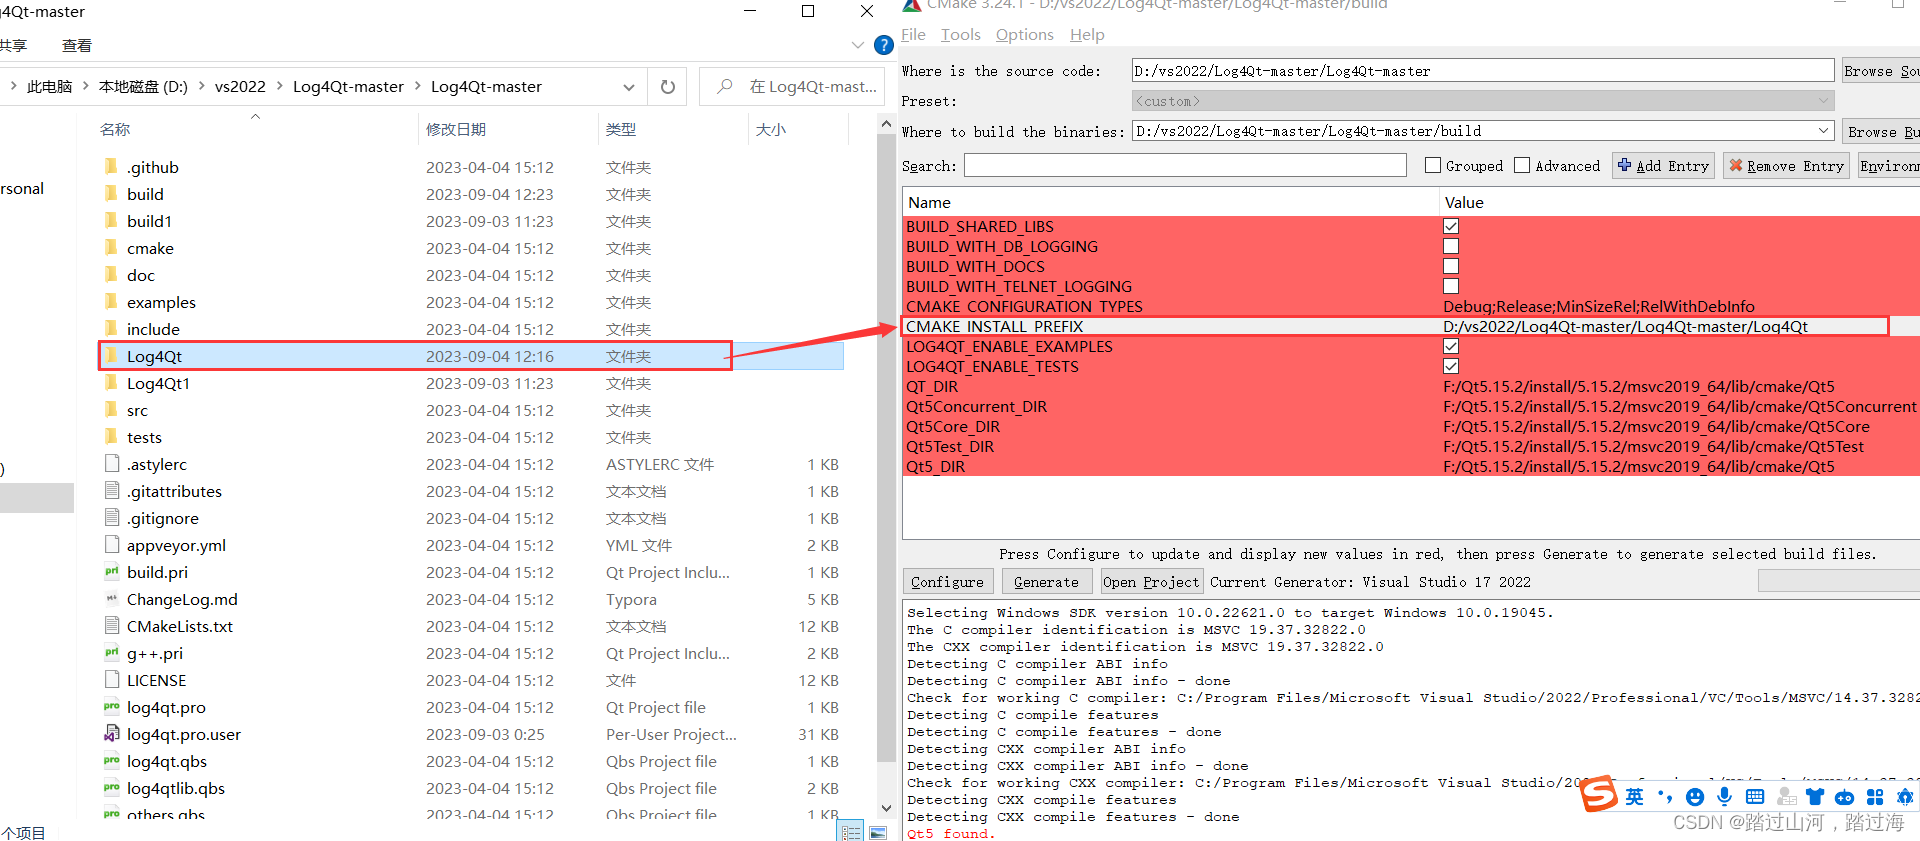Uncheck BUILD_SHARED_LIBS option
Image resolution: width=1920 pixels, height=841 pixels.
1451,226
